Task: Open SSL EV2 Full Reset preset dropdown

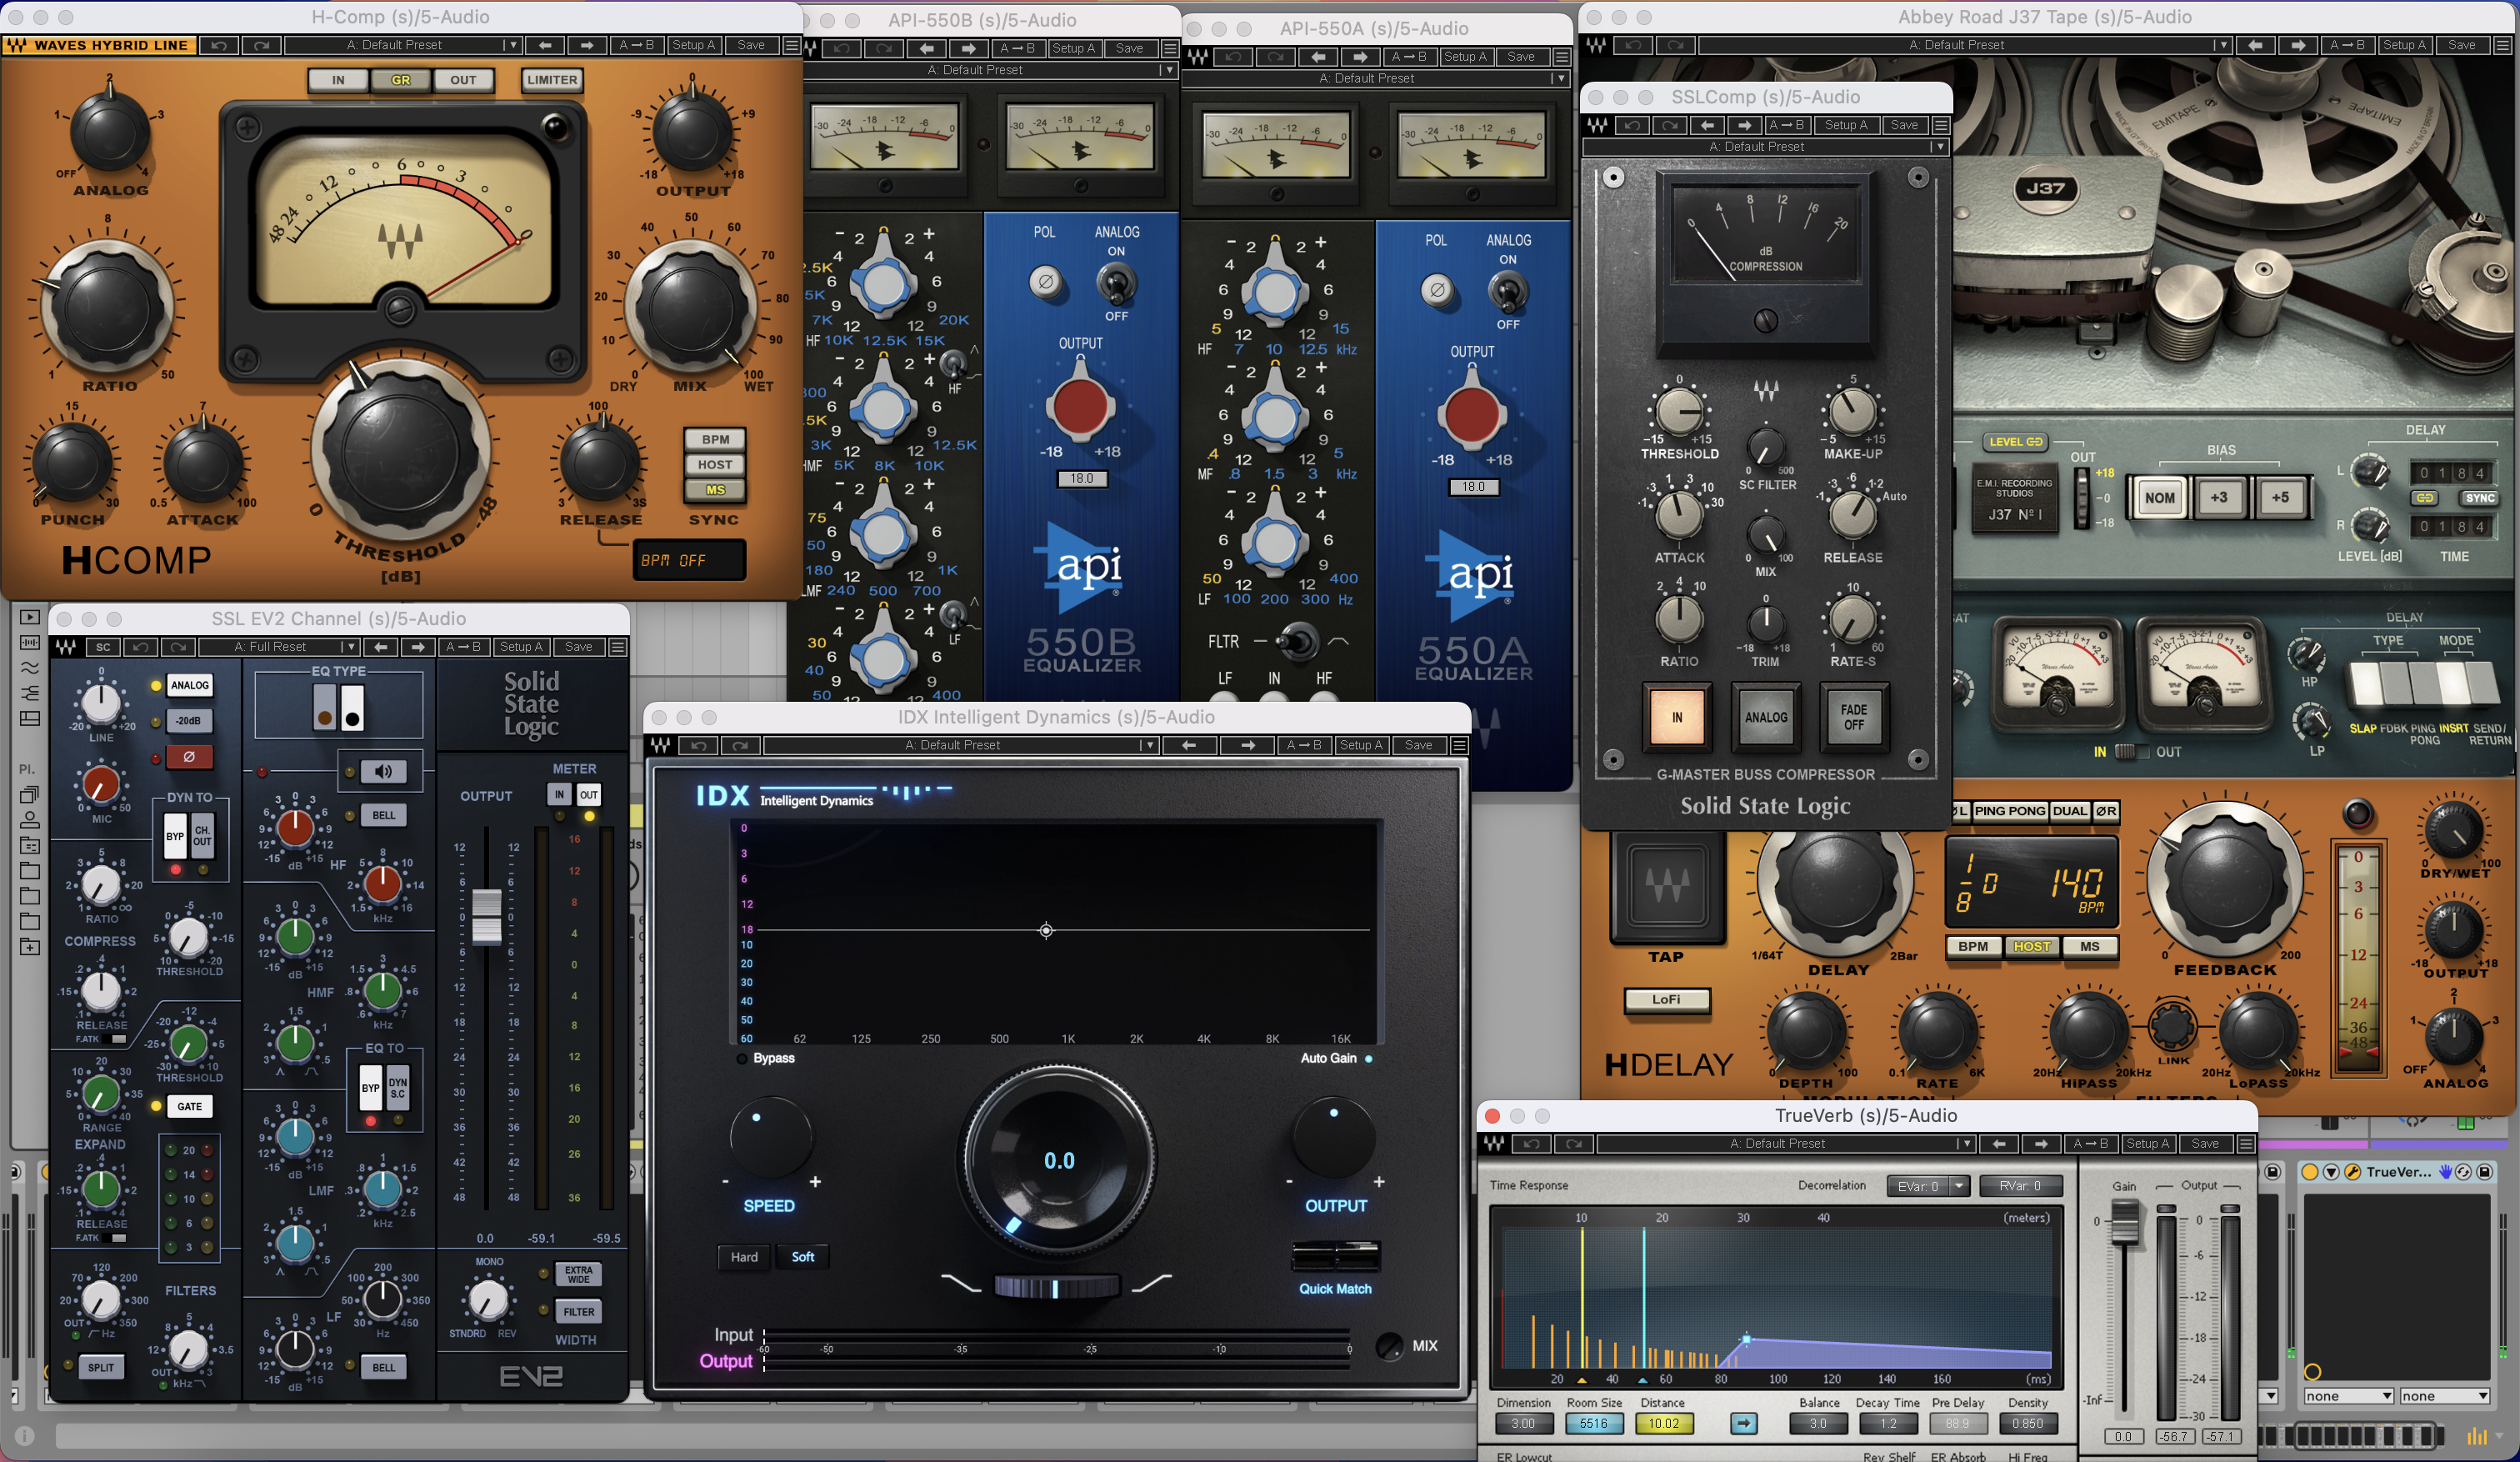Action: (x=278, y=647)
